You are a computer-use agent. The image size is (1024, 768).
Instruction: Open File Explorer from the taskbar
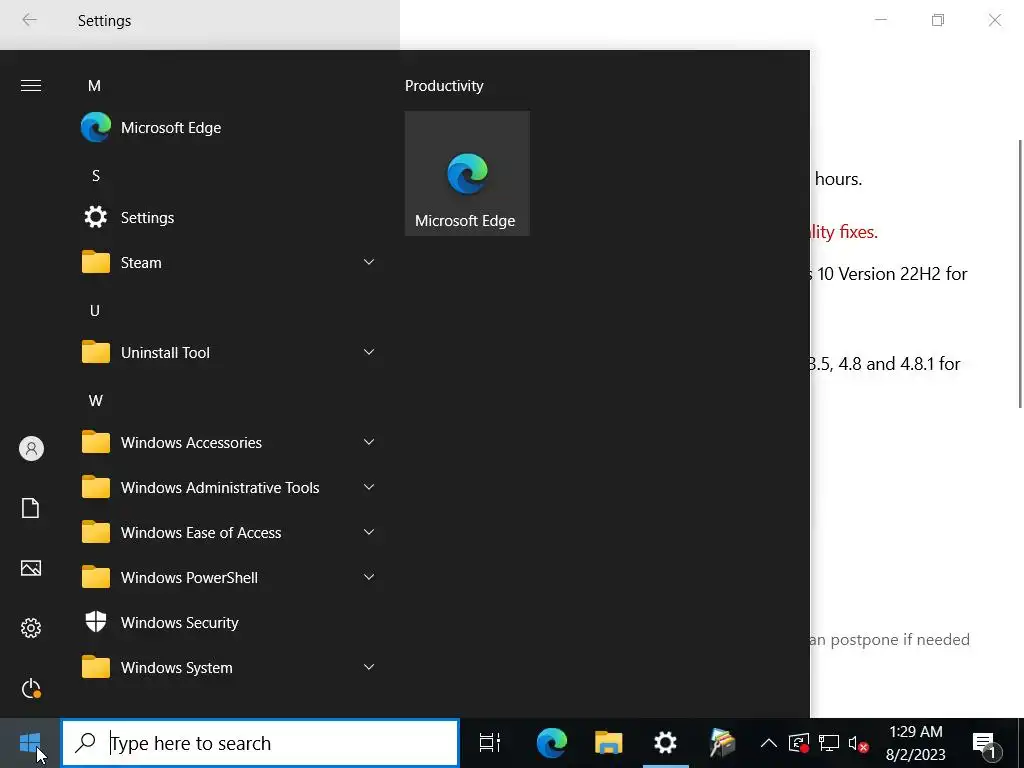tap(609, 743)
